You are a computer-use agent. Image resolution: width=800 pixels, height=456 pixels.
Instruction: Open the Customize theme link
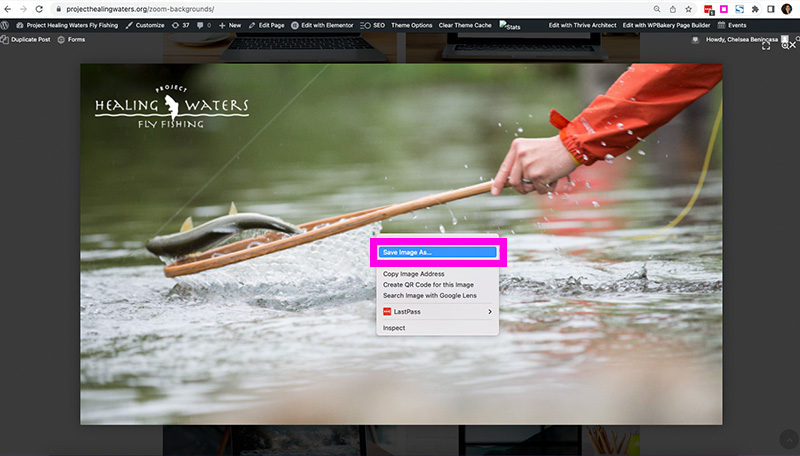coord(145,25)
